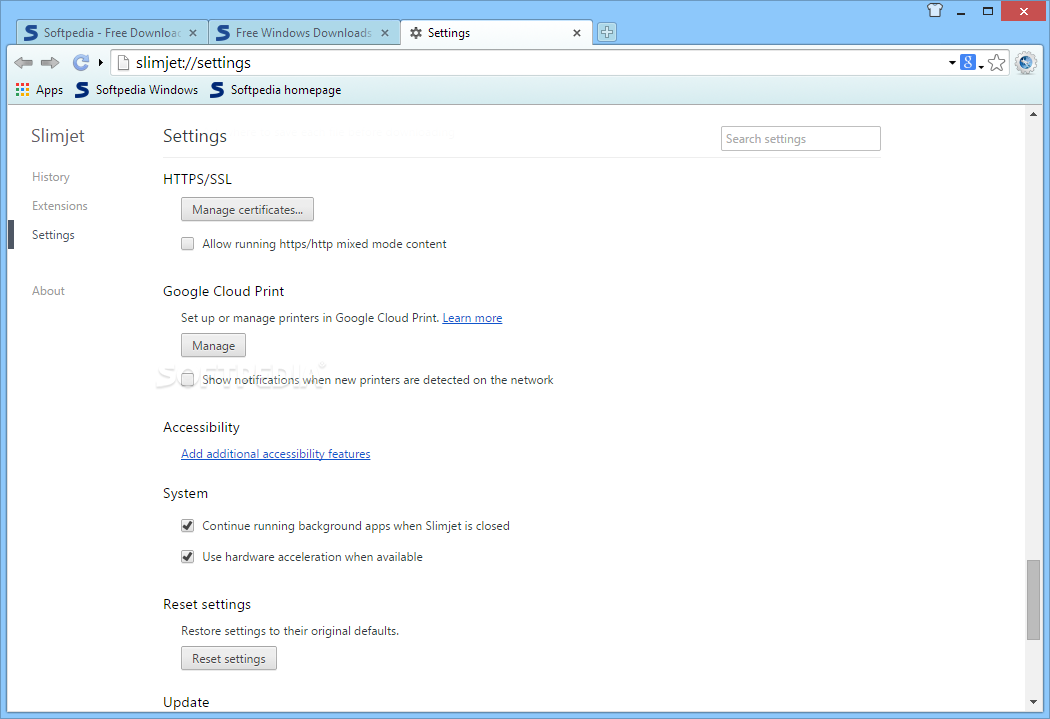
Task: Click the scrollbar up arrow
Action: pyautogui.click(x=1033, y=114)
